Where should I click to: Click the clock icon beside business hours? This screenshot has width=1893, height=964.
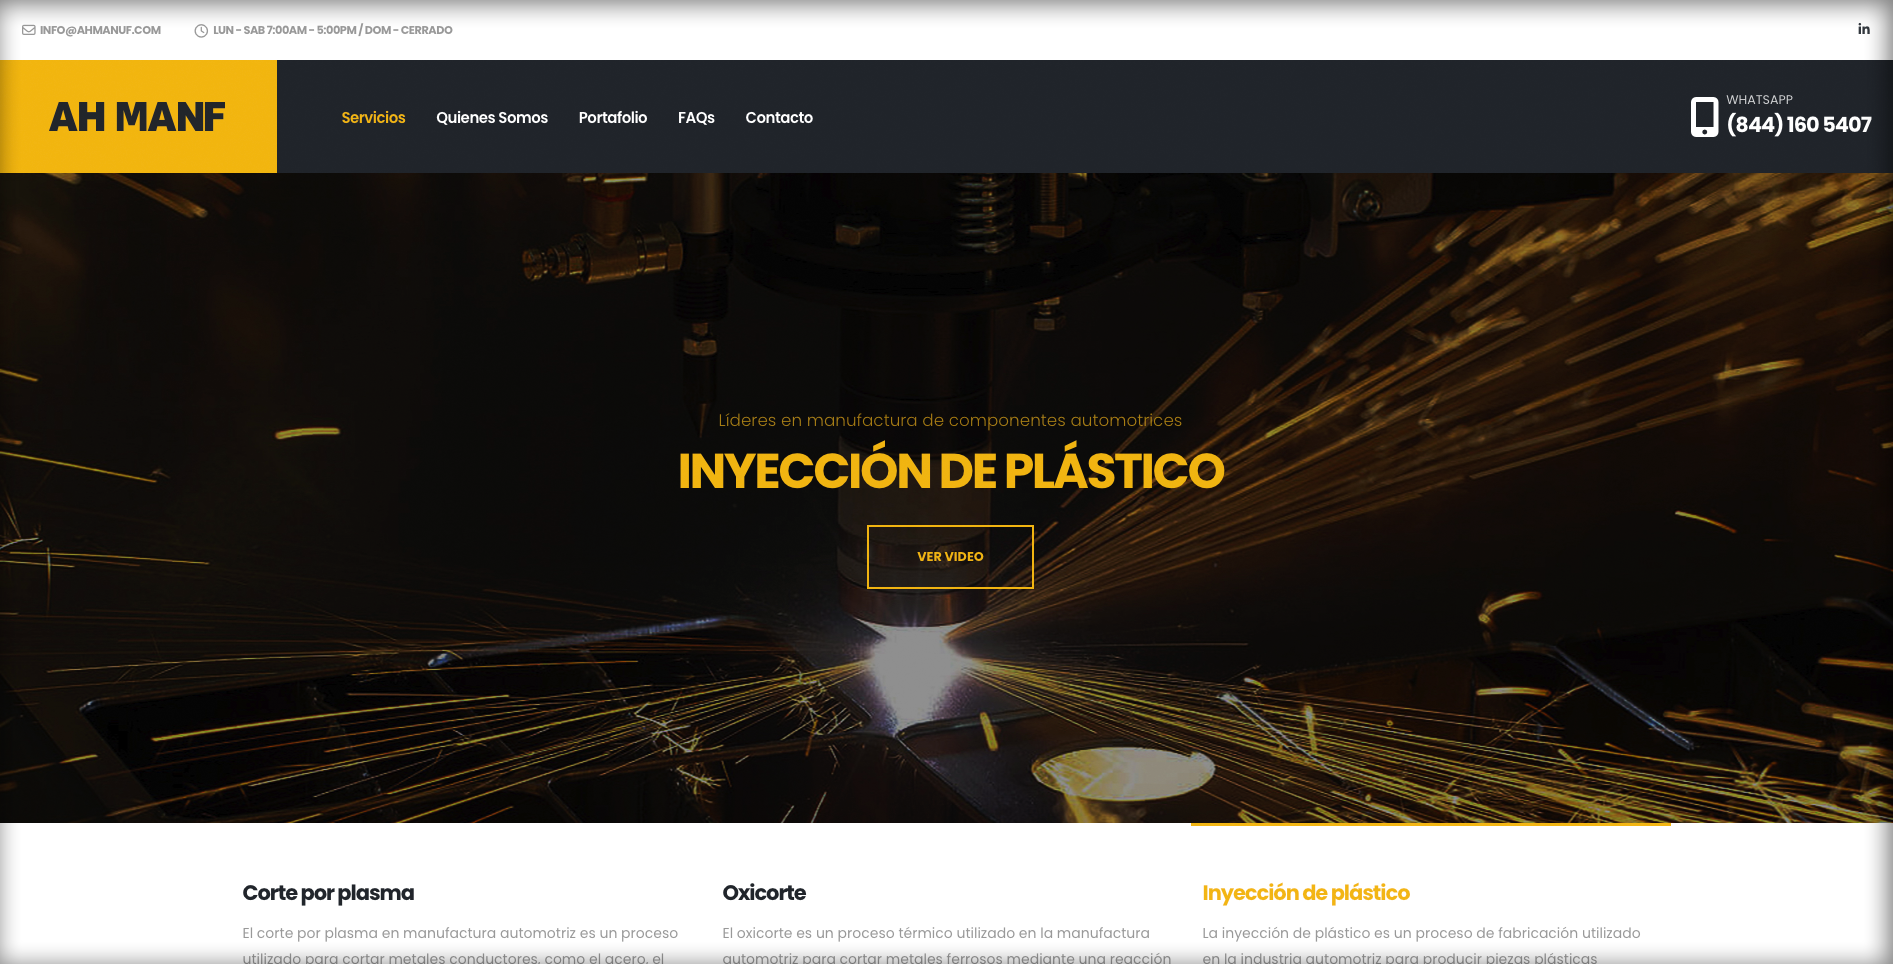(x=201, y=30)
